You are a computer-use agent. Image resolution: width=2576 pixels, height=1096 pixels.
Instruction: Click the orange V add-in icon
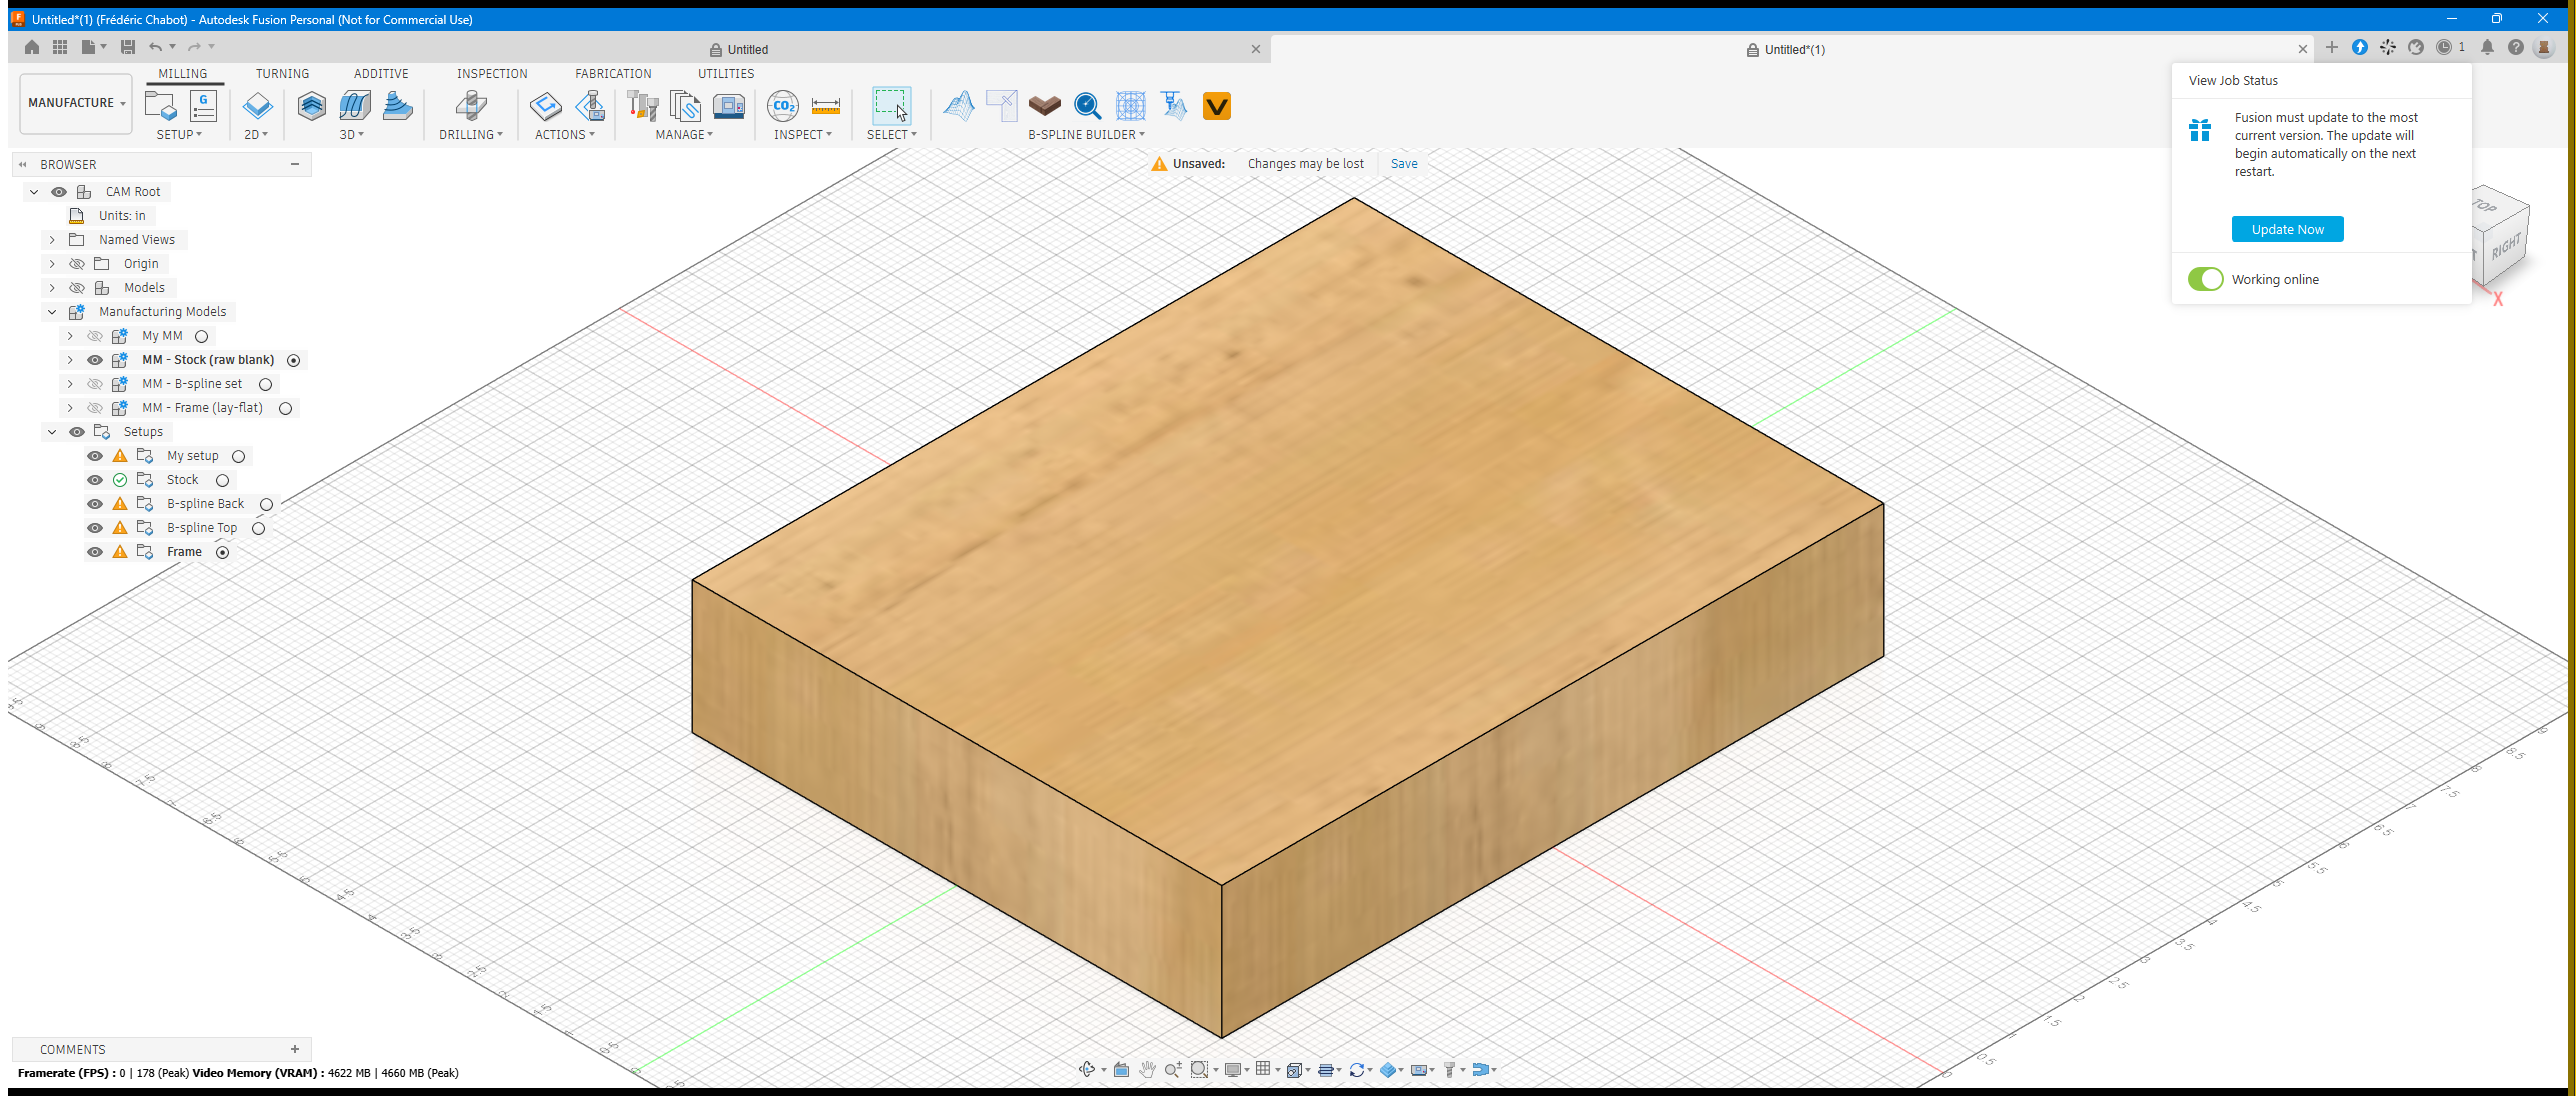click(x=1217, y=105)
